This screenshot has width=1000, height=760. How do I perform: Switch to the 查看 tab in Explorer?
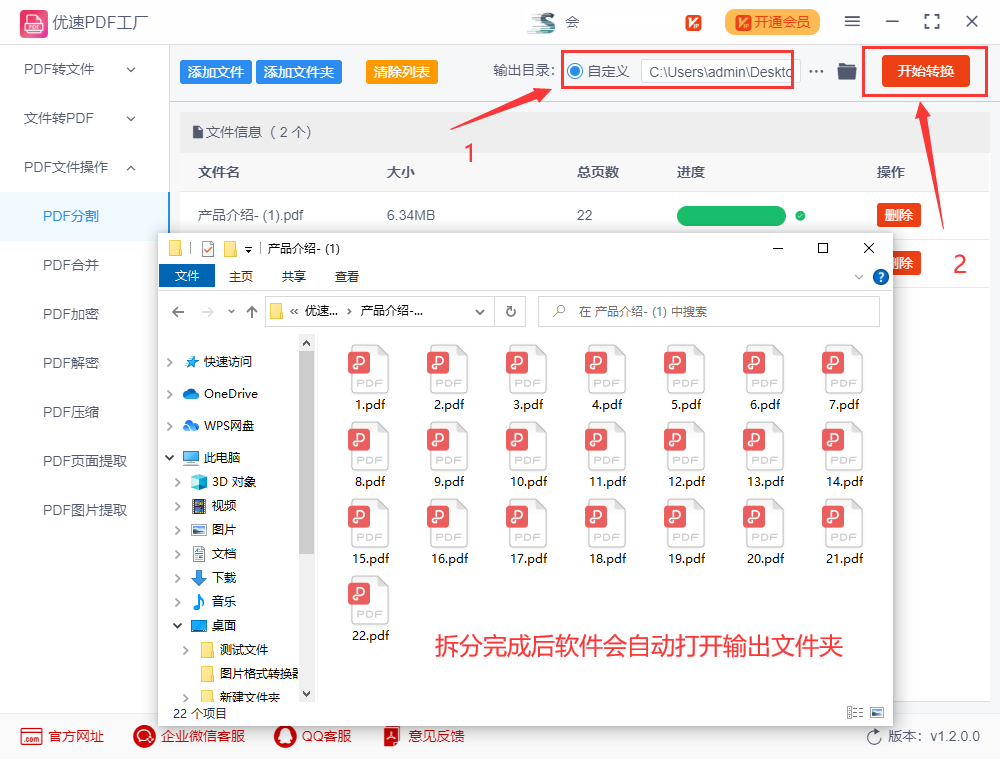pos(346,276)
